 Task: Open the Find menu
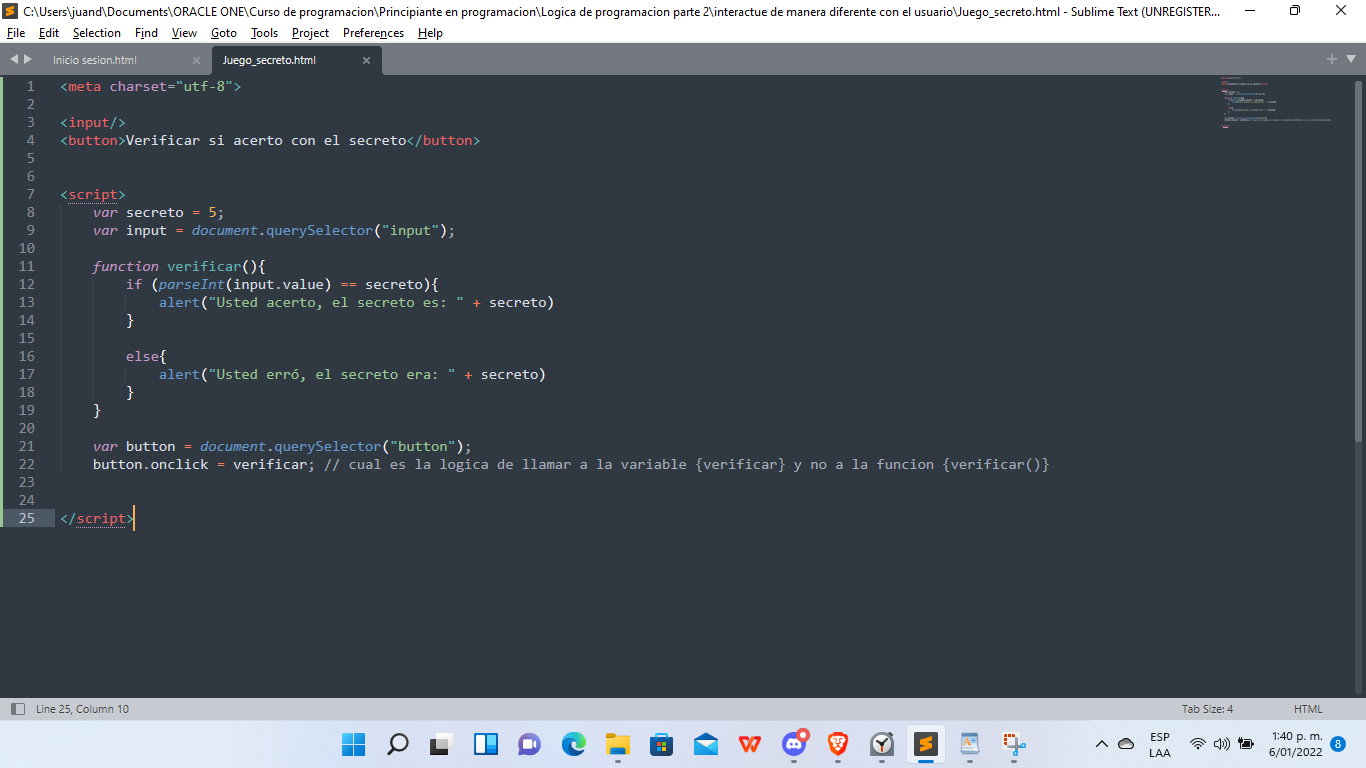146,33
